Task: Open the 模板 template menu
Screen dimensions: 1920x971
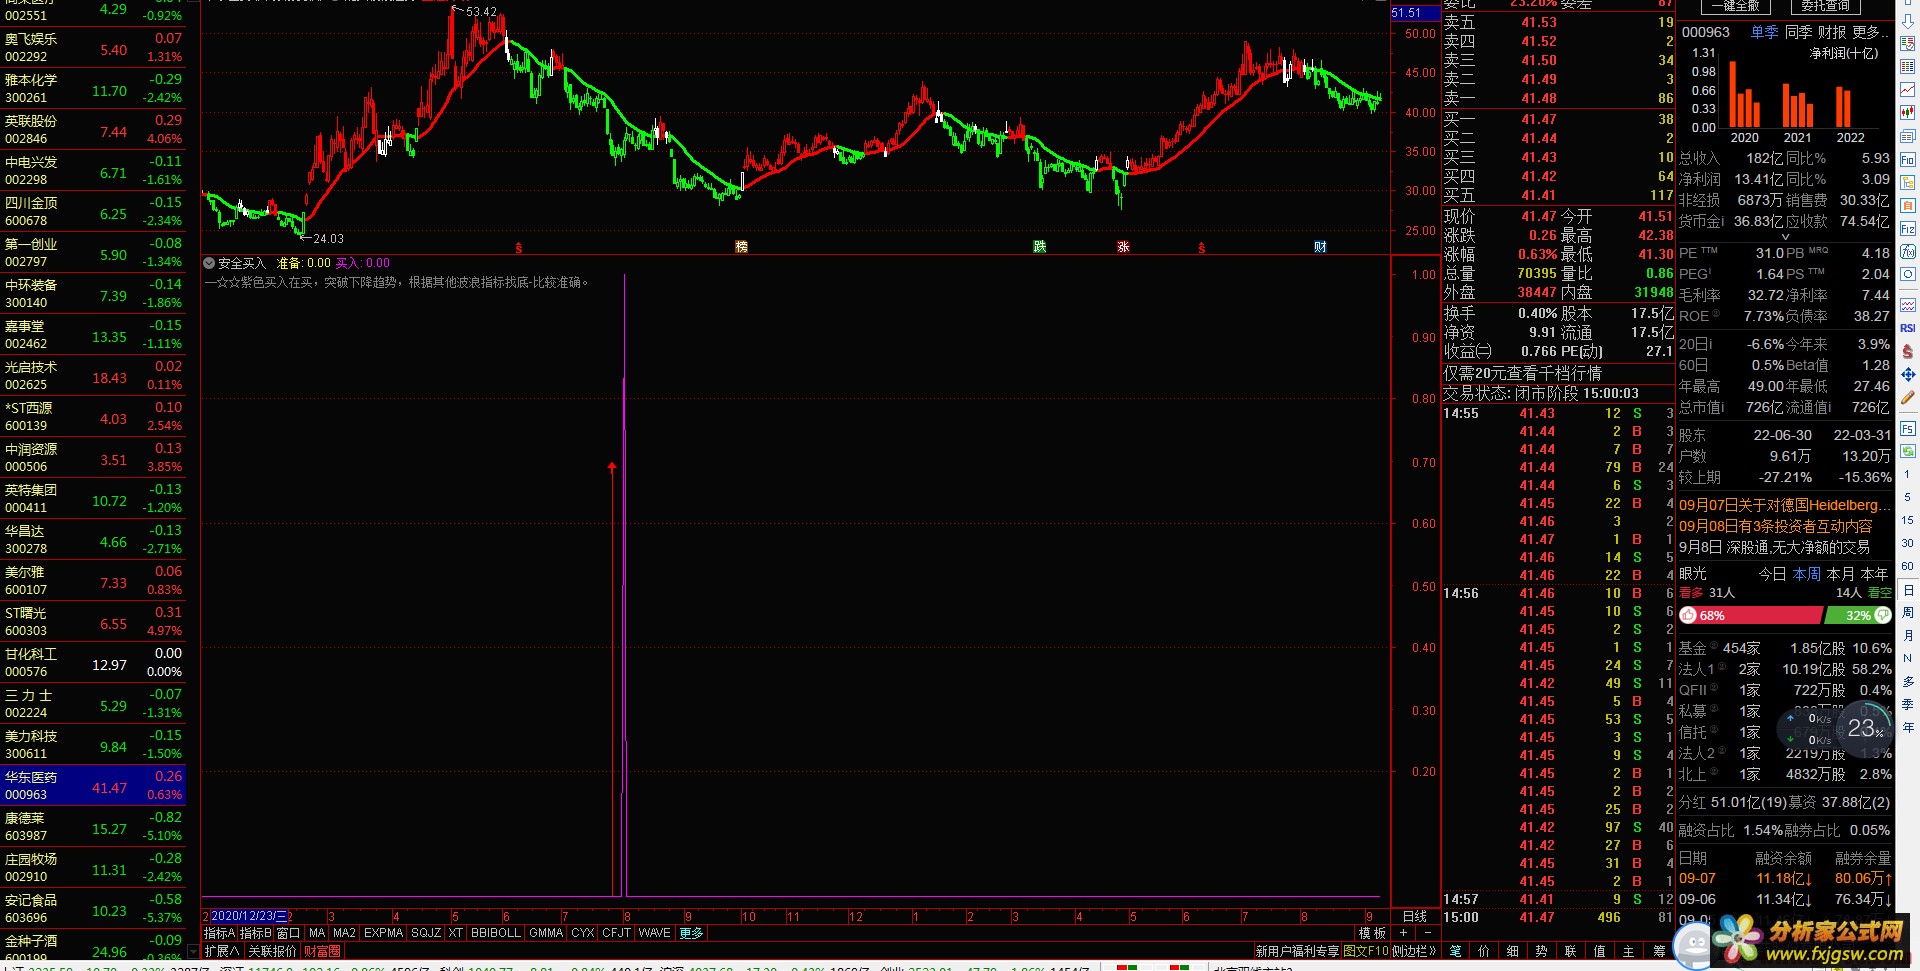Action: pos(1372,933)
